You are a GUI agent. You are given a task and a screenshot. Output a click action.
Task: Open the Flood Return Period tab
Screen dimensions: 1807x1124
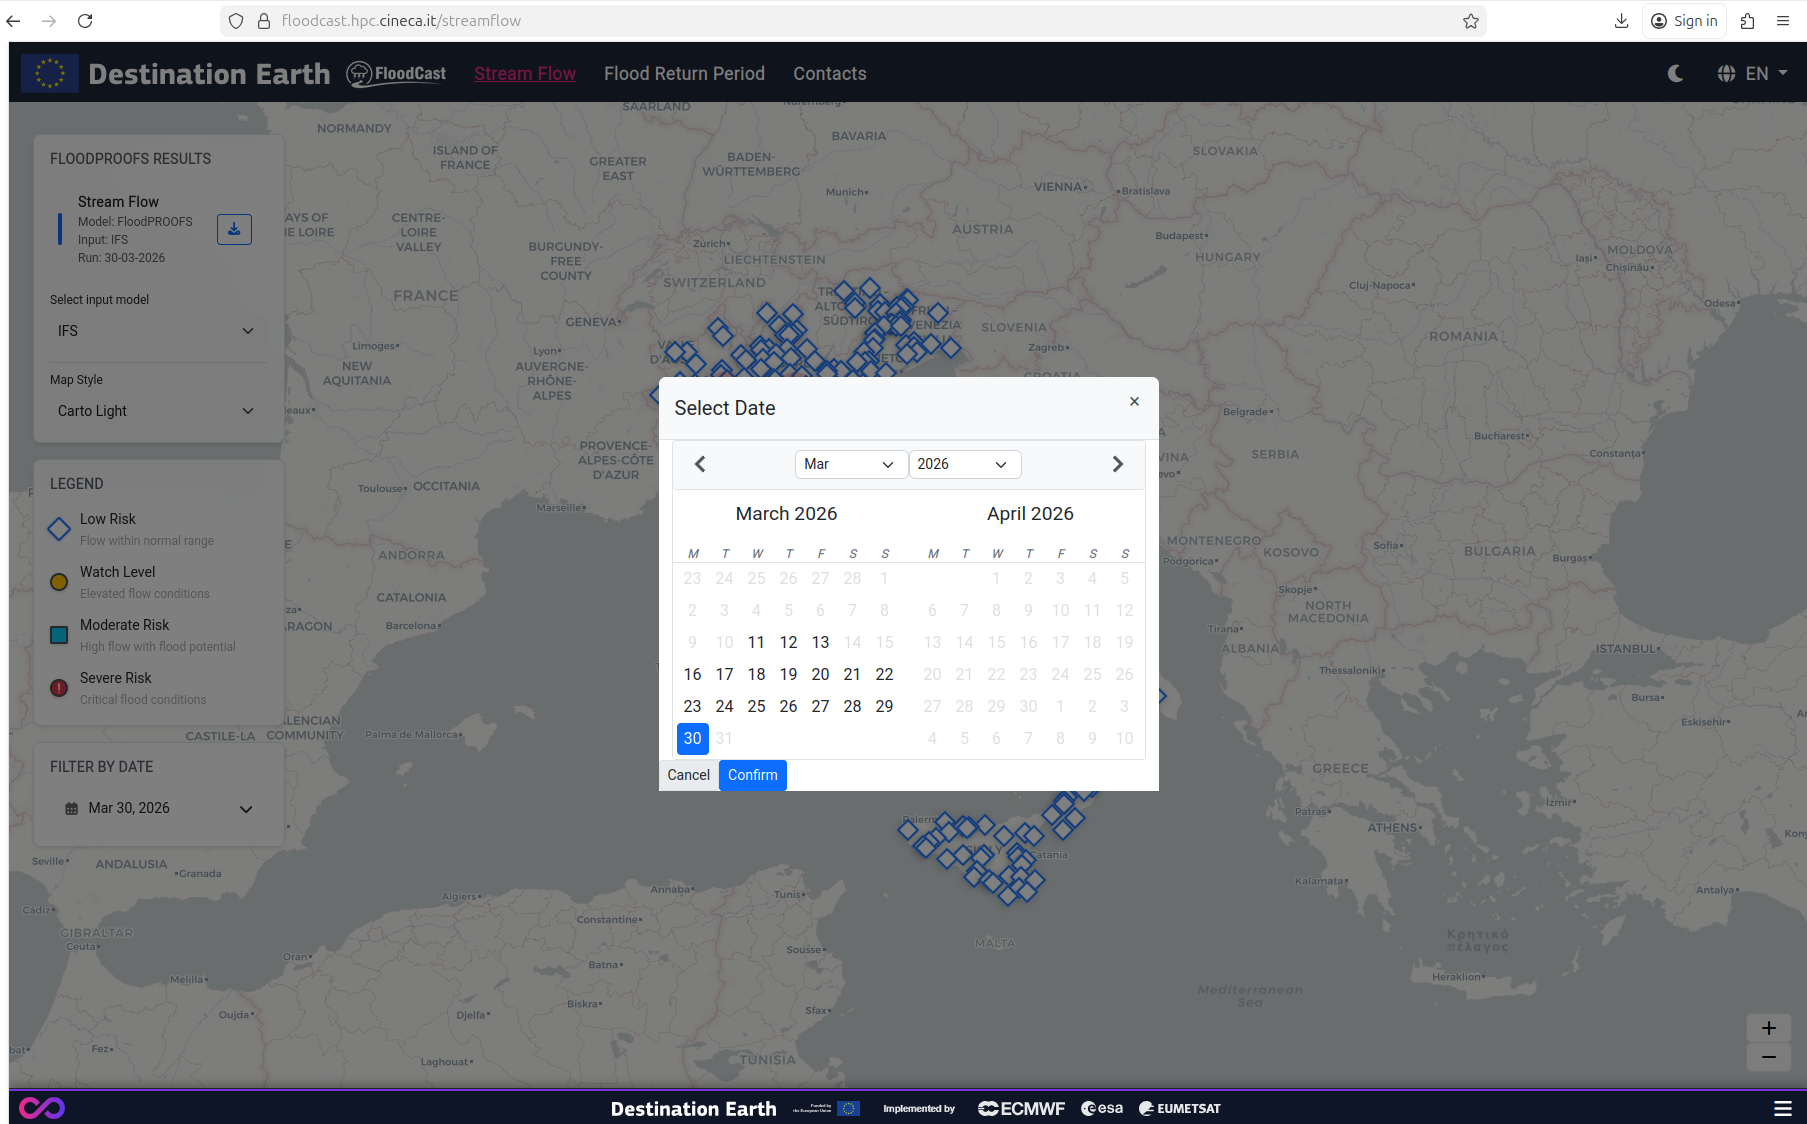coord(684,73)
